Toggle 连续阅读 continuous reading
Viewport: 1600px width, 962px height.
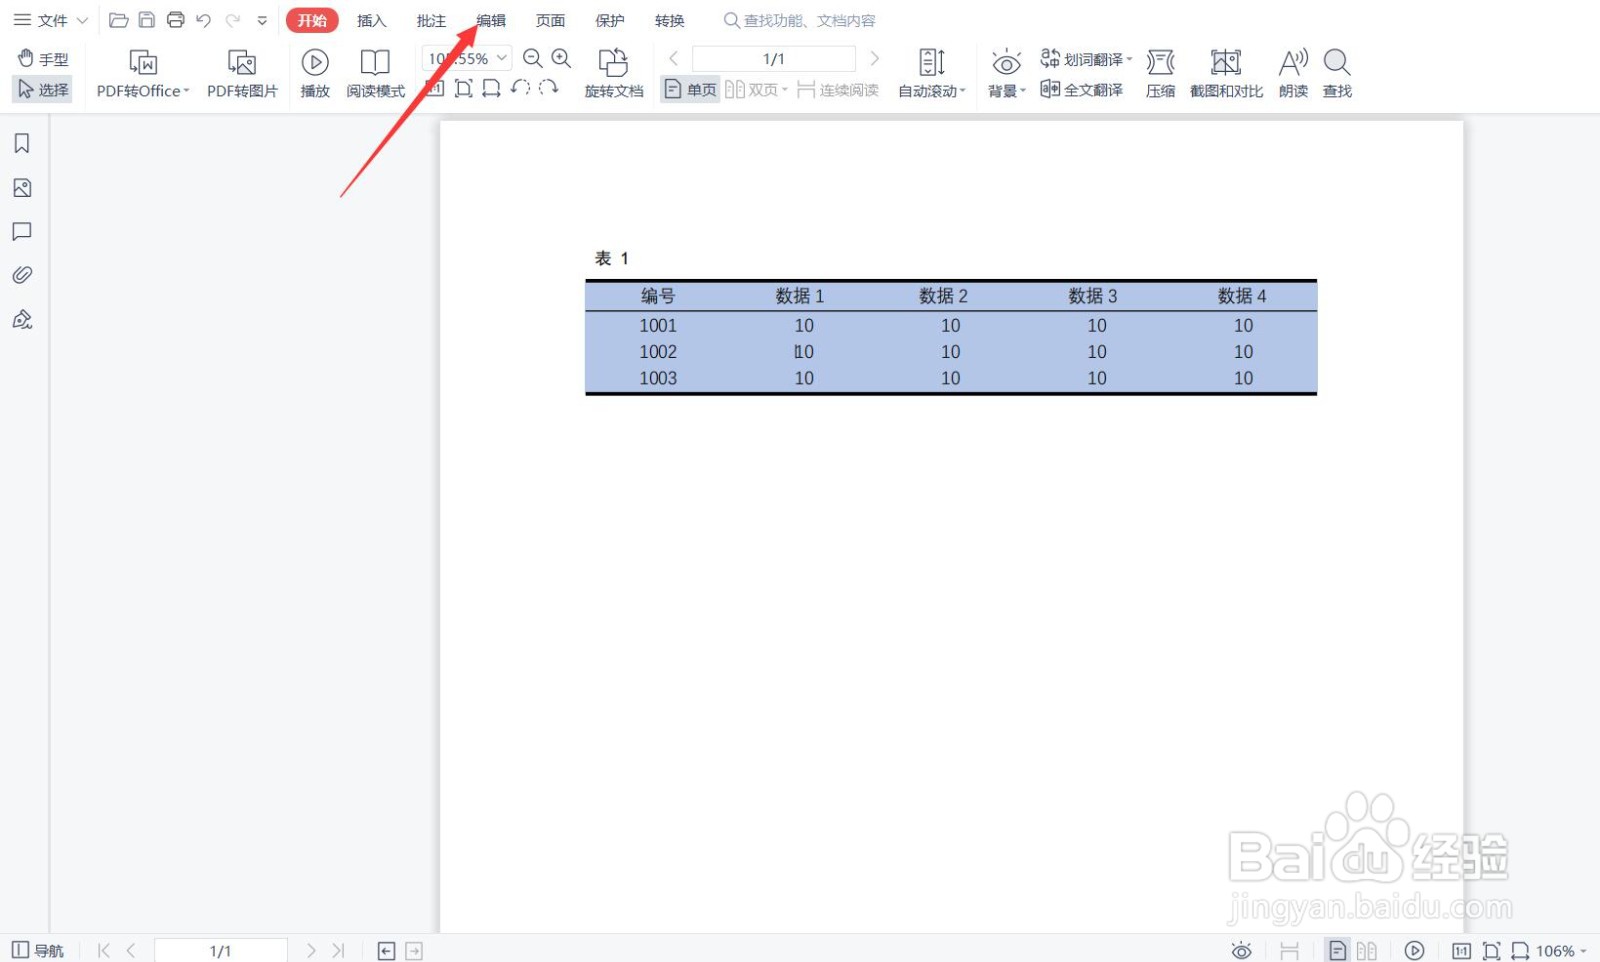click(838, 90)
